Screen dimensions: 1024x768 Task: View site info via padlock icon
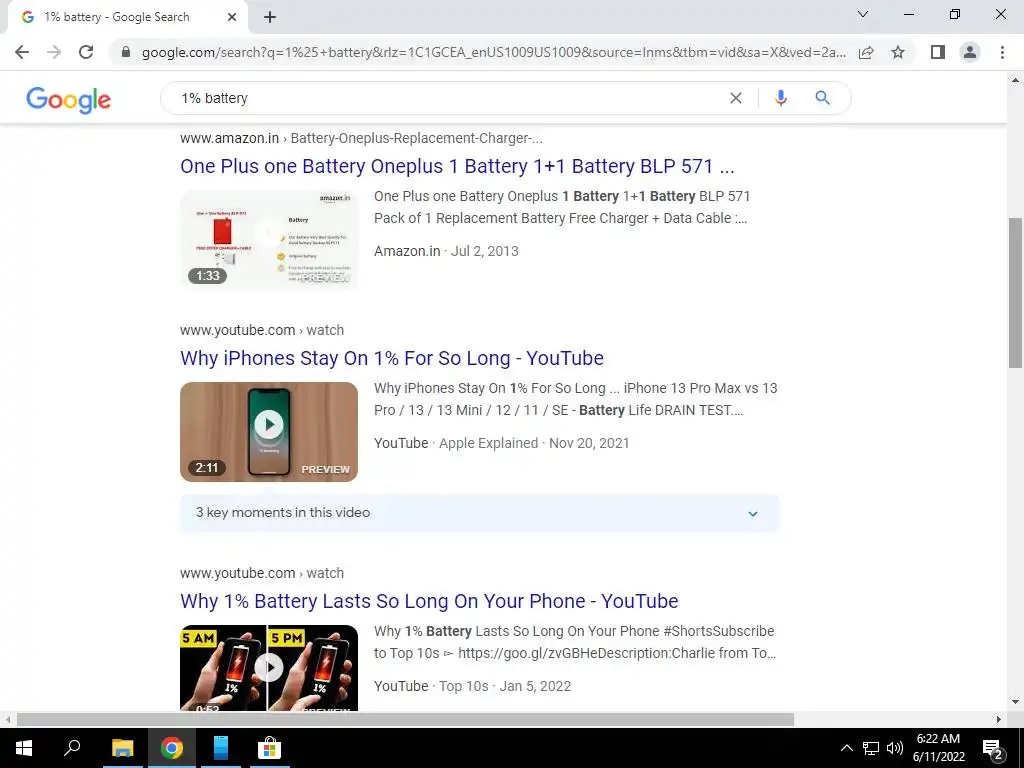click(x=126, y=52)
